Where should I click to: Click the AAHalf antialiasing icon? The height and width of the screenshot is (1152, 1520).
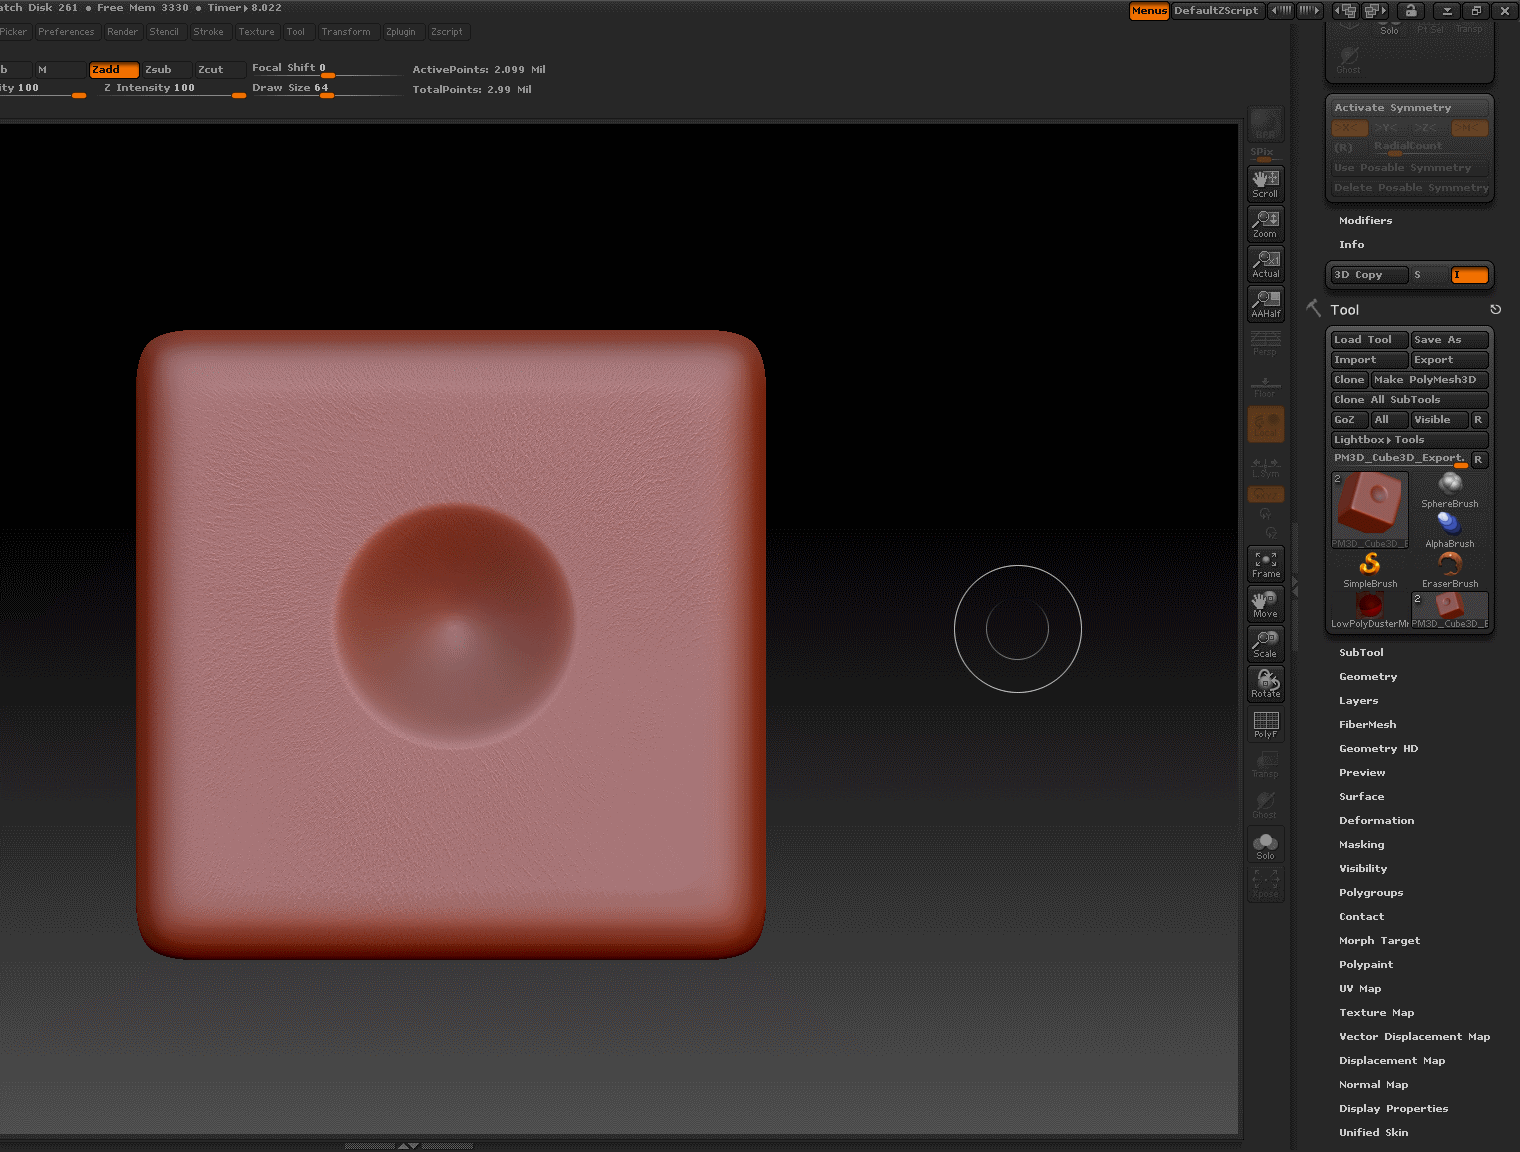[x=1265, y=303]
